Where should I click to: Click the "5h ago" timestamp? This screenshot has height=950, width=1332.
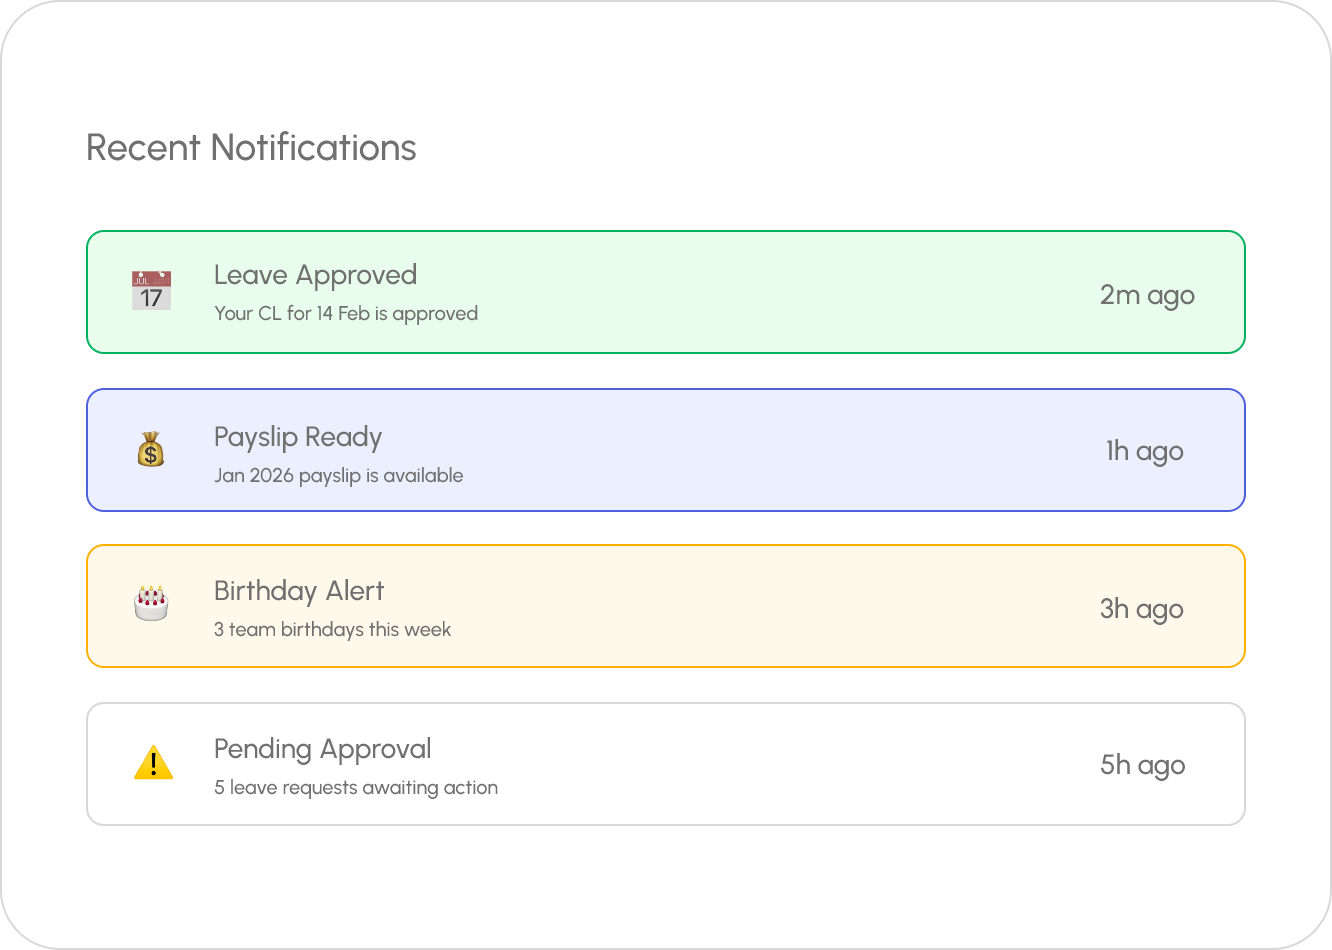(x=1142, y=765)
